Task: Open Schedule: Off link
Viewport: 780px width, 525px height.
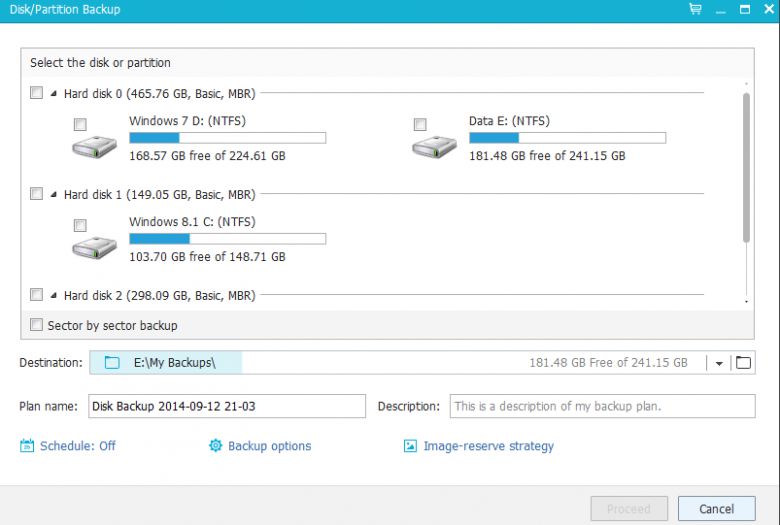Action: [78, 446]
